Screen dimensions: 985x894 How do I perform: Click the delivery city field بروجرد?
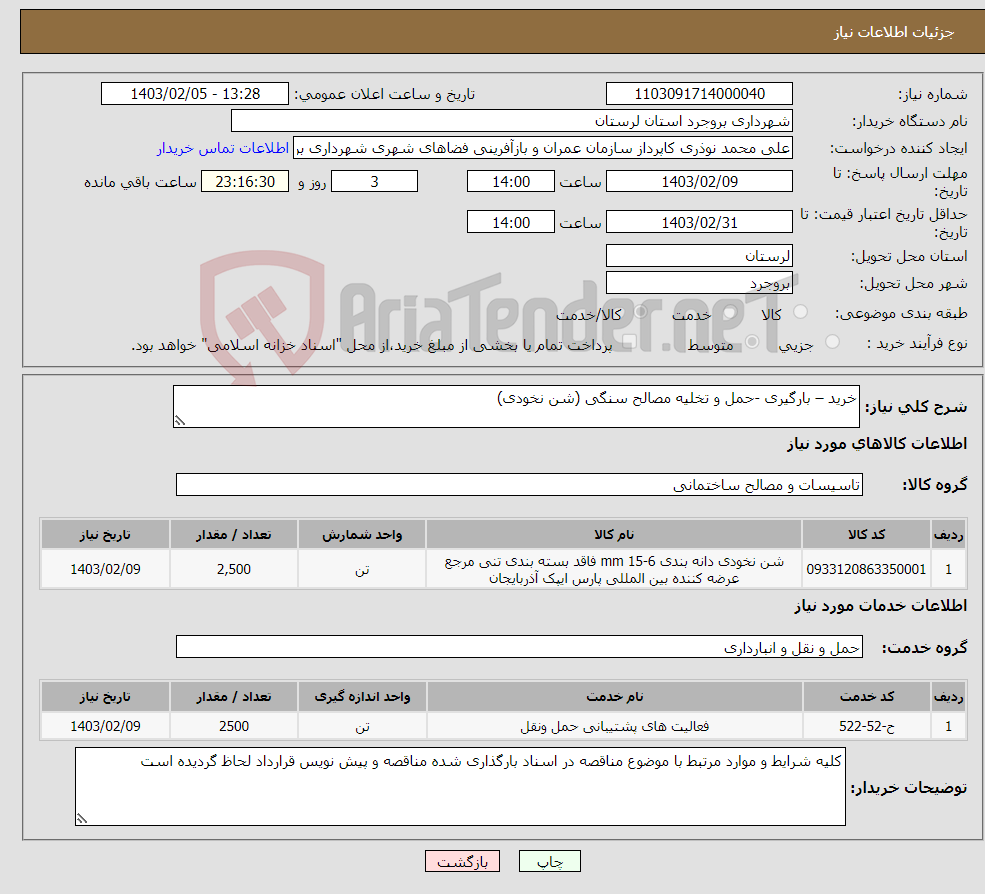[x=699, y=283]
